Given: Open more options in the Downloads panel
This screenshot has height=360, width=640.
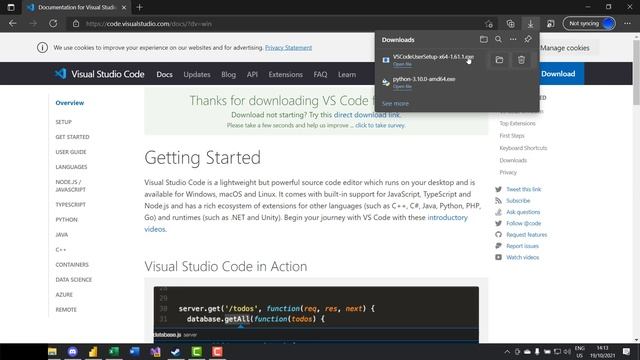Looking at the screenshot, I should point(513,40).
